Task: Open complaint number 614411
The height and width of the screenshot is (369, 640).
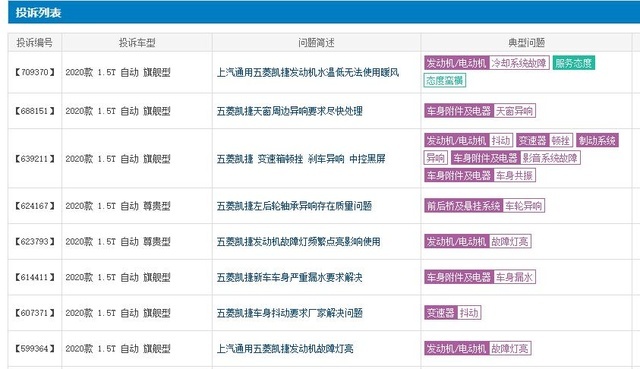Action: pyautogui.click(x=35, y=278)
